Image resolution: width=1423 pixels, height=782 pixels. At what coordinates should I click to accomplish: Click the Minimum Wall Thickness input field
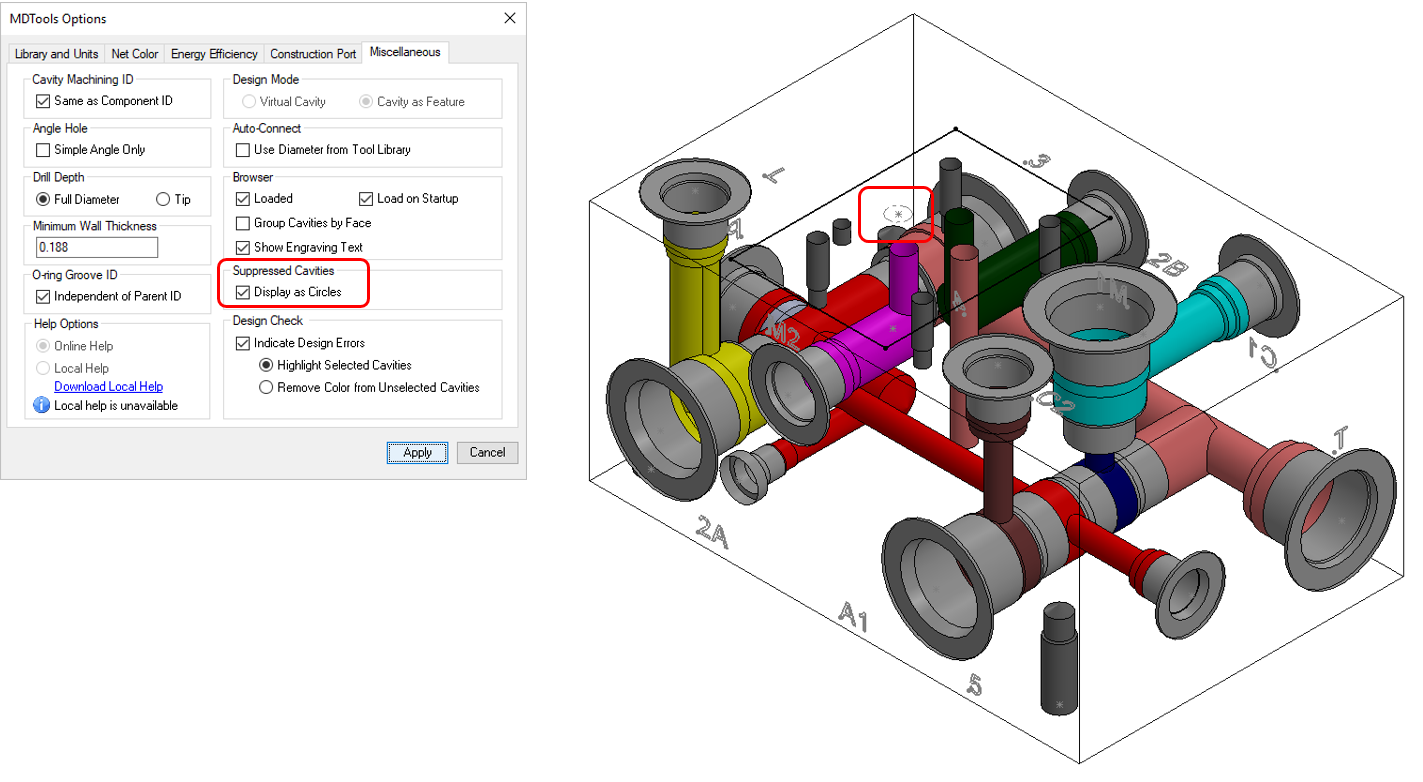(x=96, y=247)
